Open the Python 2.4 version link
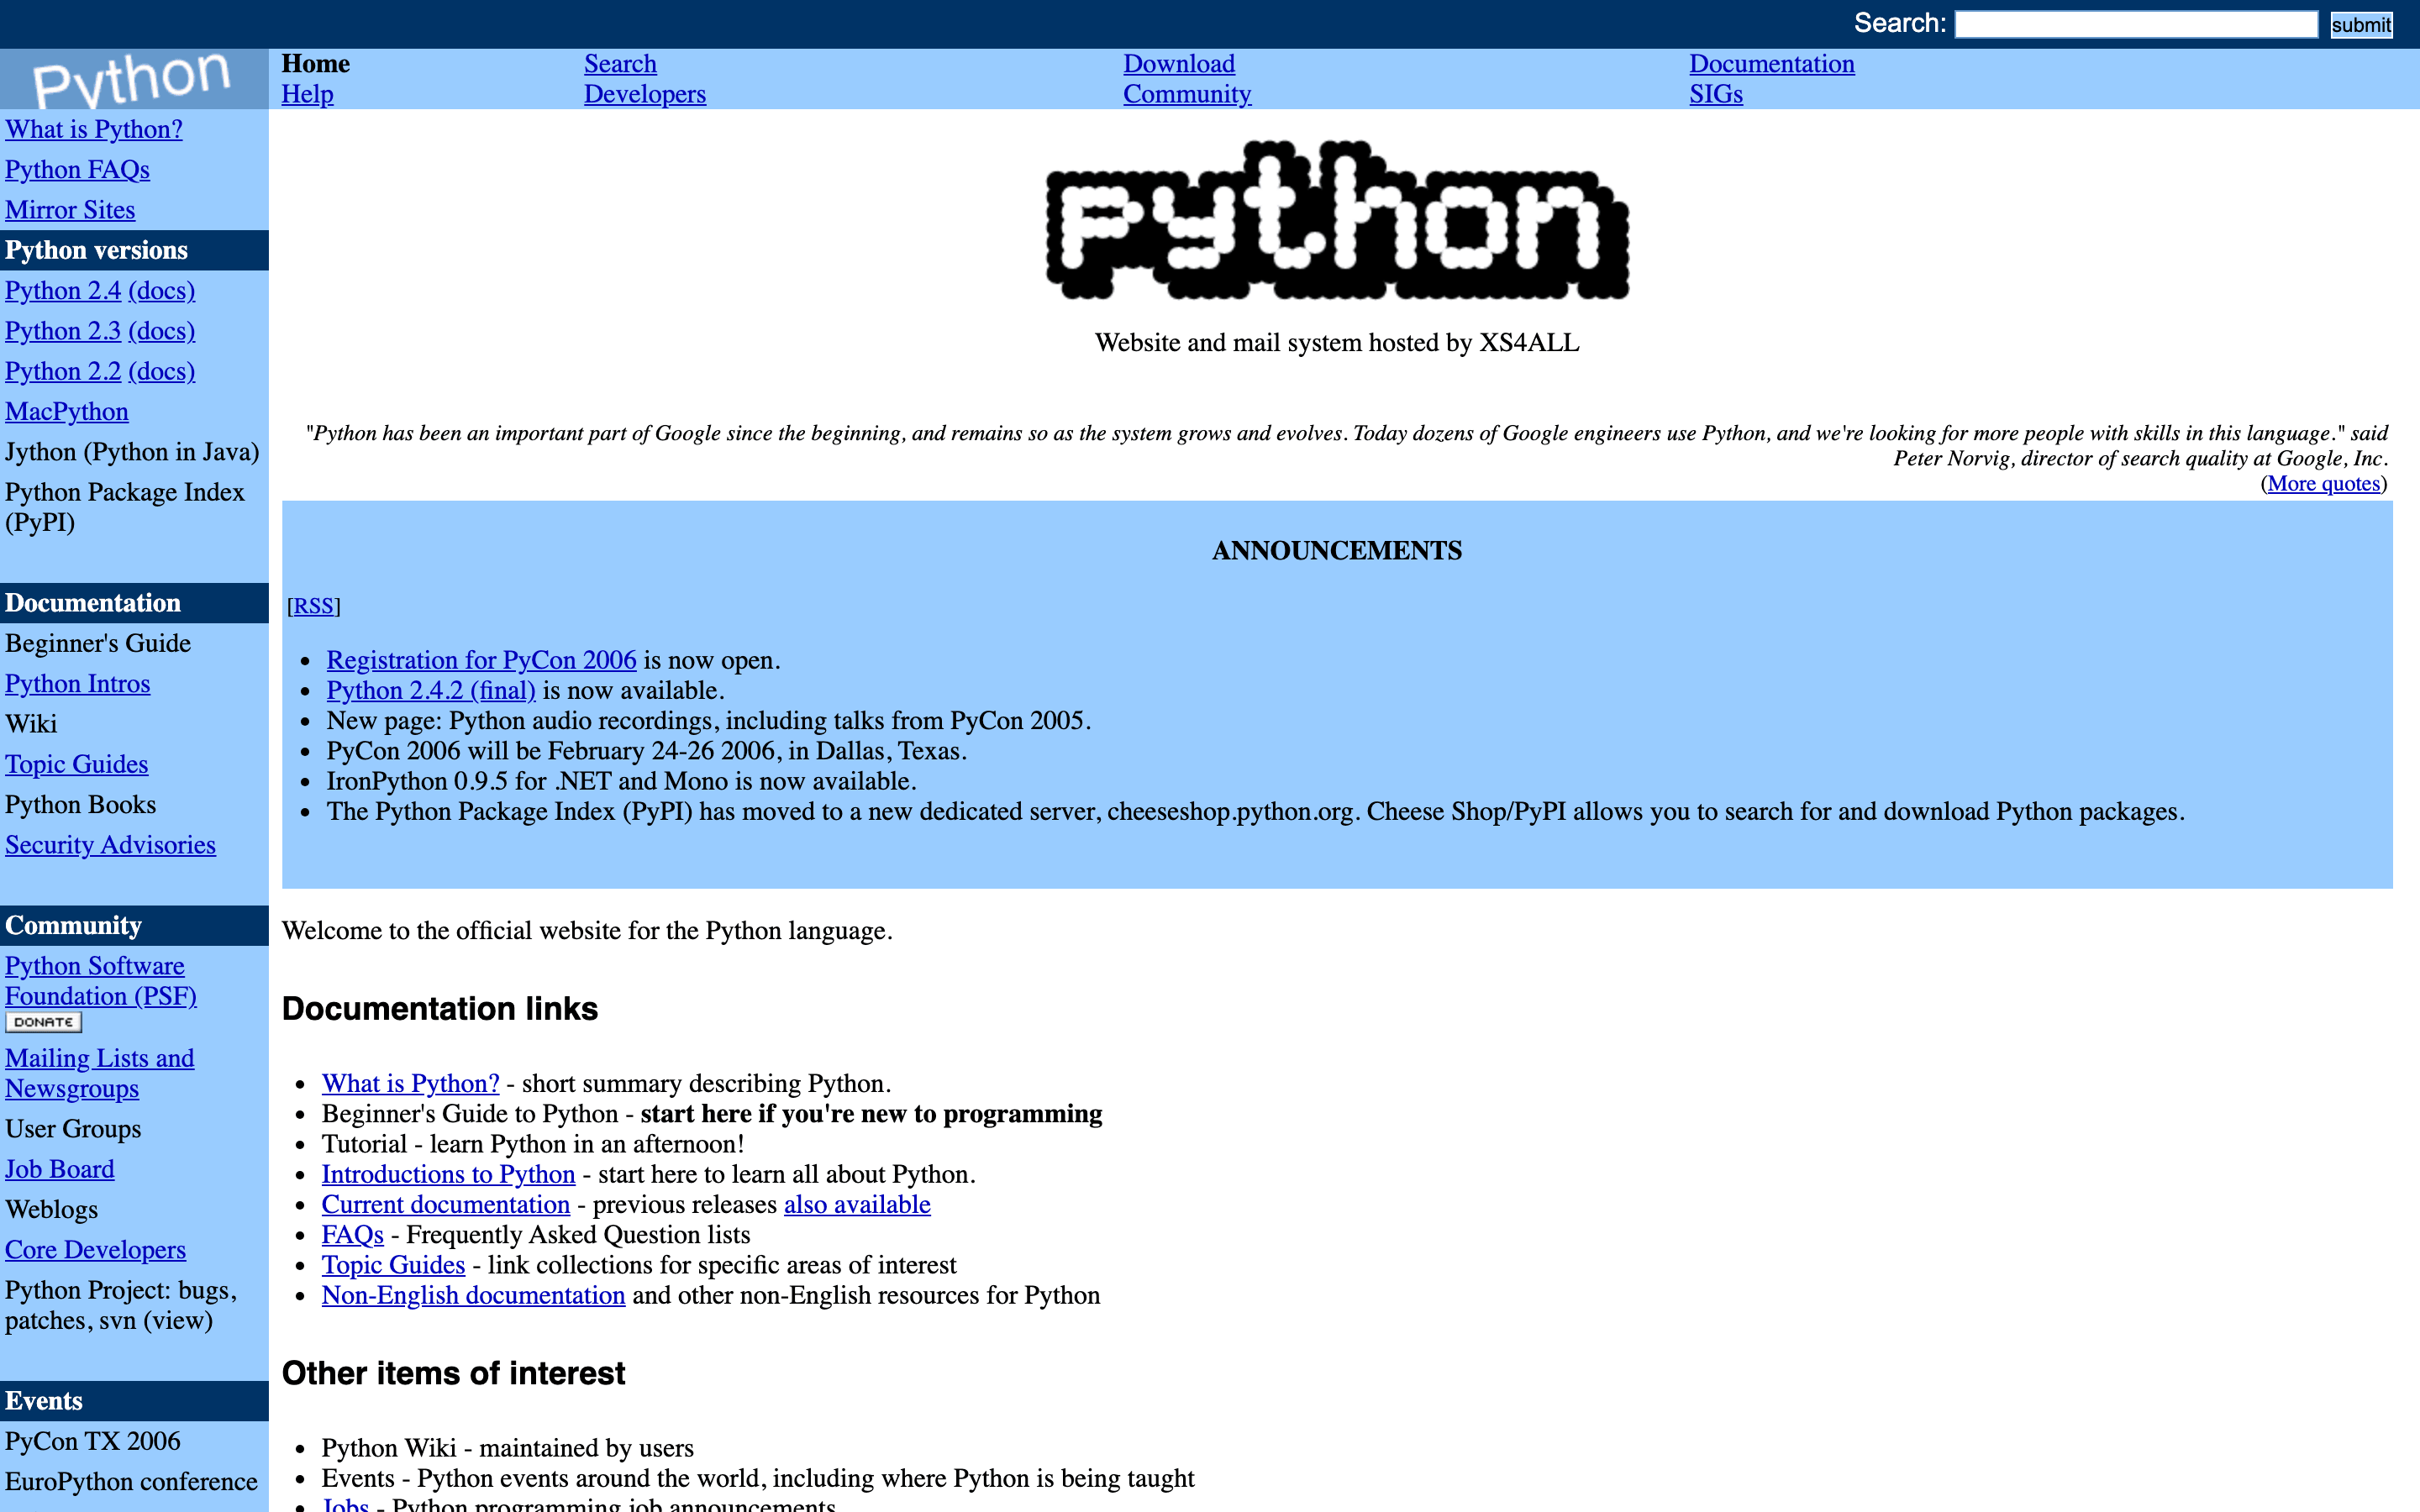The height and width of the screenshot is (1512, 2420). (63, 291)
